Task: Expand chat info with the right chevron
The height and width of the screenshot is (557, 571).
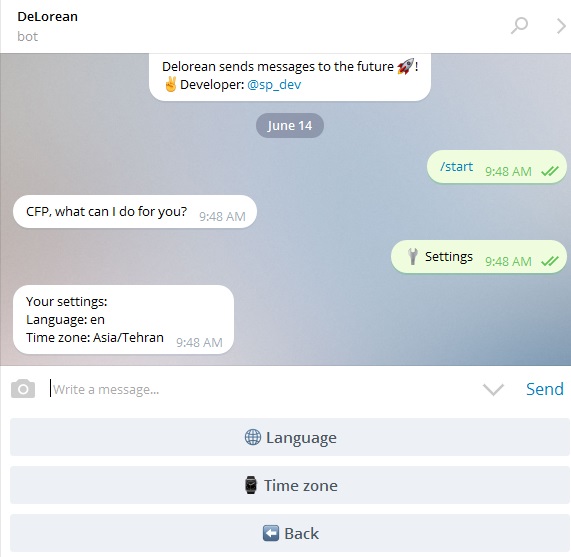Action: [561, 26]
